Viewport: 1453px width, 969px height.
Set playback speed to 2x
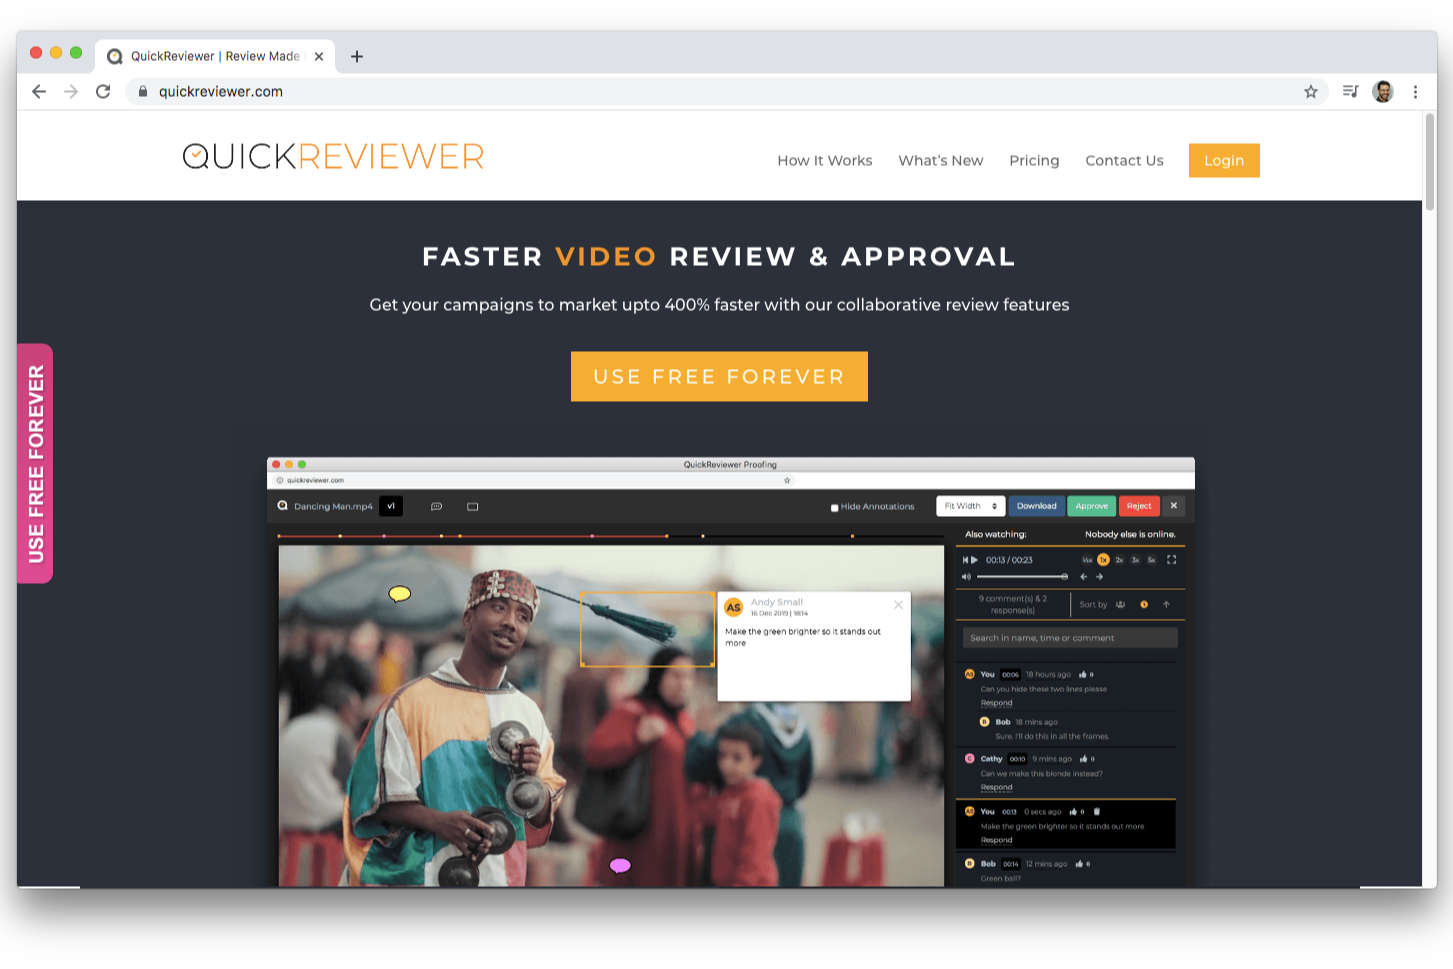(1120, 560)
